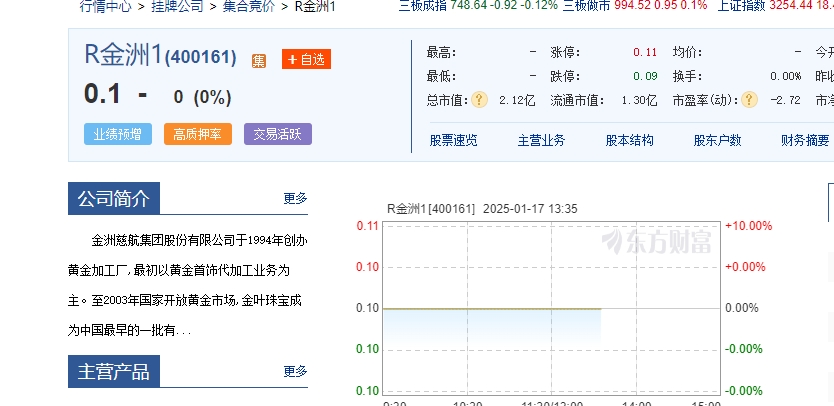834x406 pixels.
Task: Click the 上证指数 index ticker
Action: pyautogui.click(x=775, y=5)
